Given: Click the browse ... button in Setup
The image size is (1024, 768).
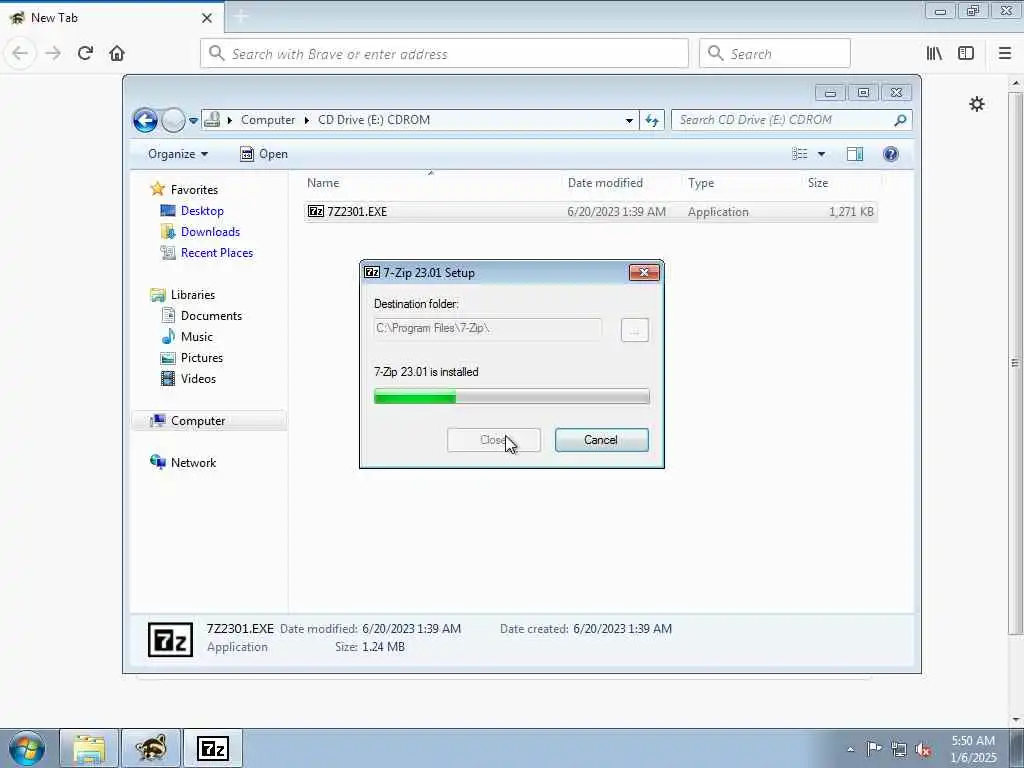Looking at the screenshot, I should pos(634,330).
